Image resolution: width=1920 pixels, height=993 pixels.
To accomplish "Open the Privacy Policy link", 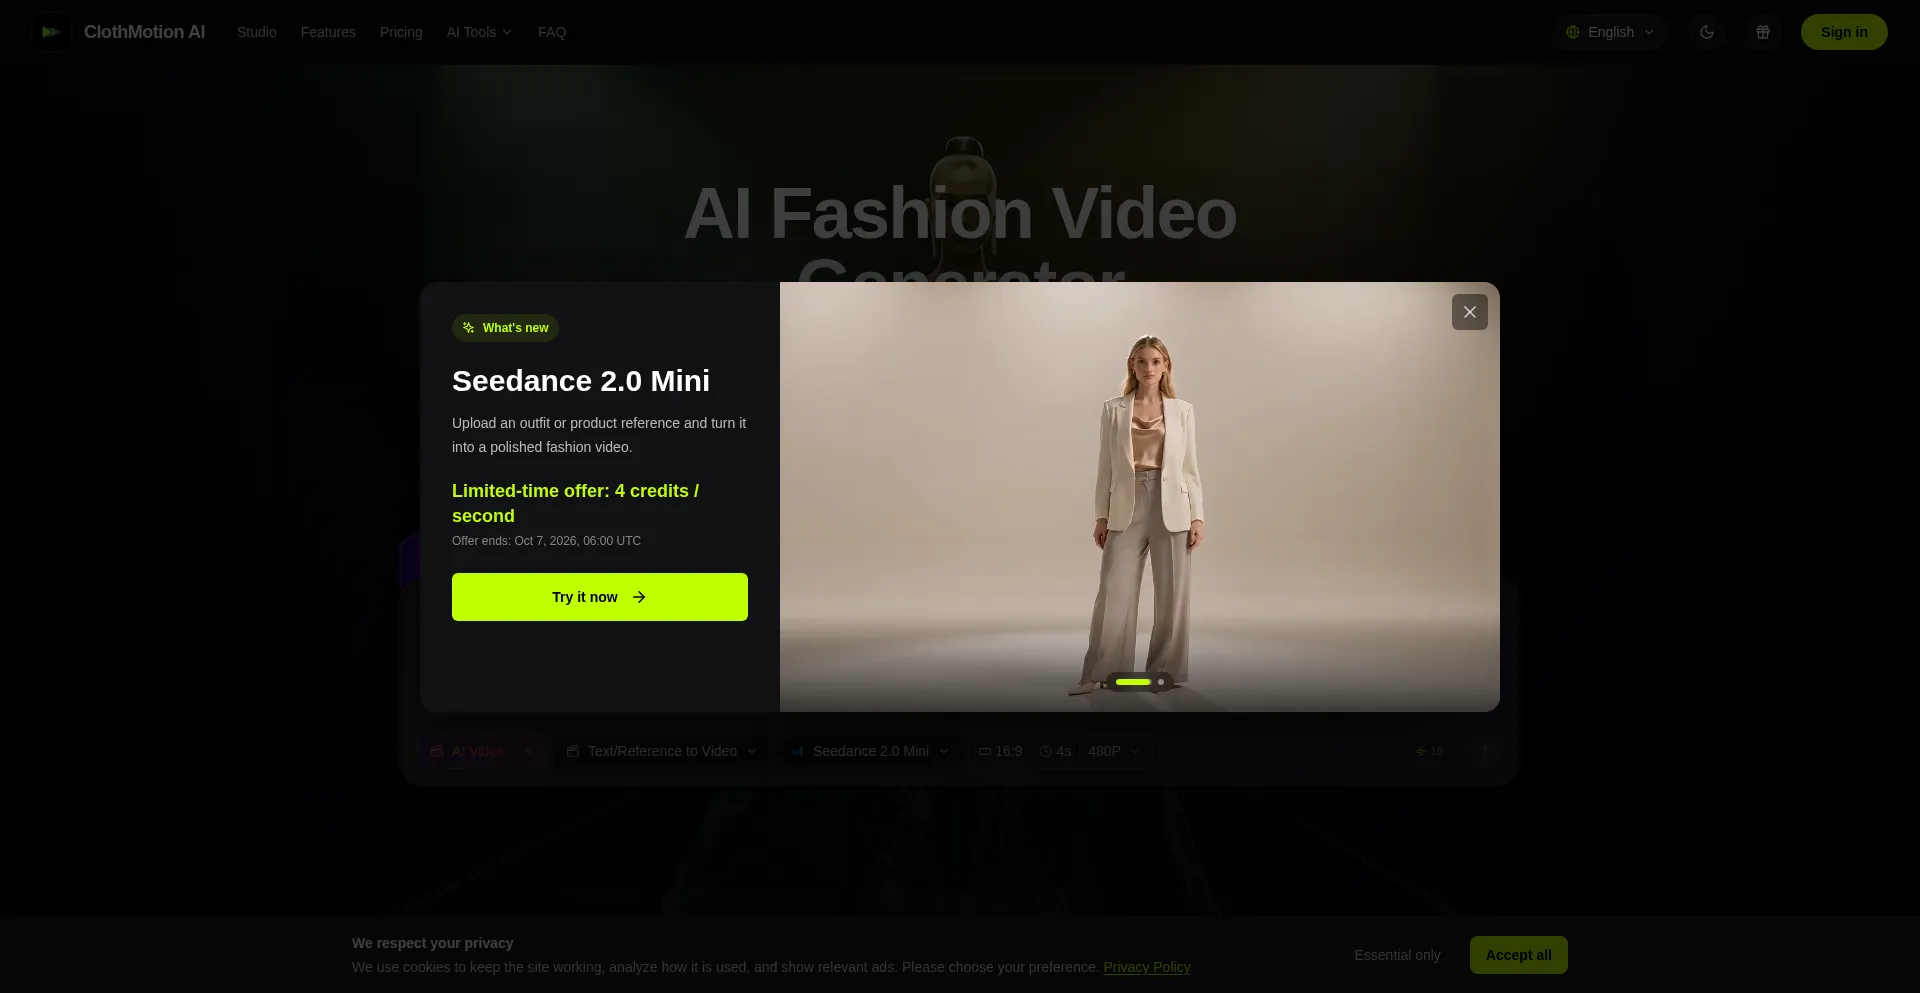I will tap(1147, 967).
